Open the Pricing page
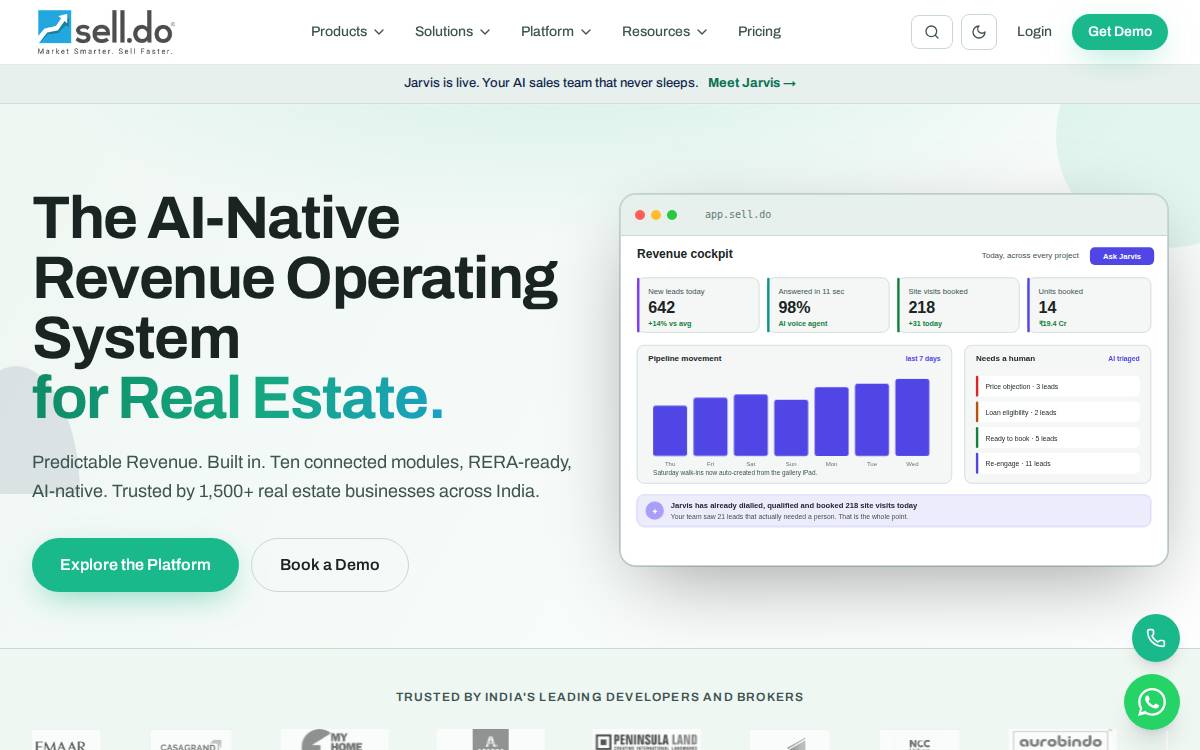This screenshot has height=750, width=1200. pyautogui.click(x=759, y=32)
